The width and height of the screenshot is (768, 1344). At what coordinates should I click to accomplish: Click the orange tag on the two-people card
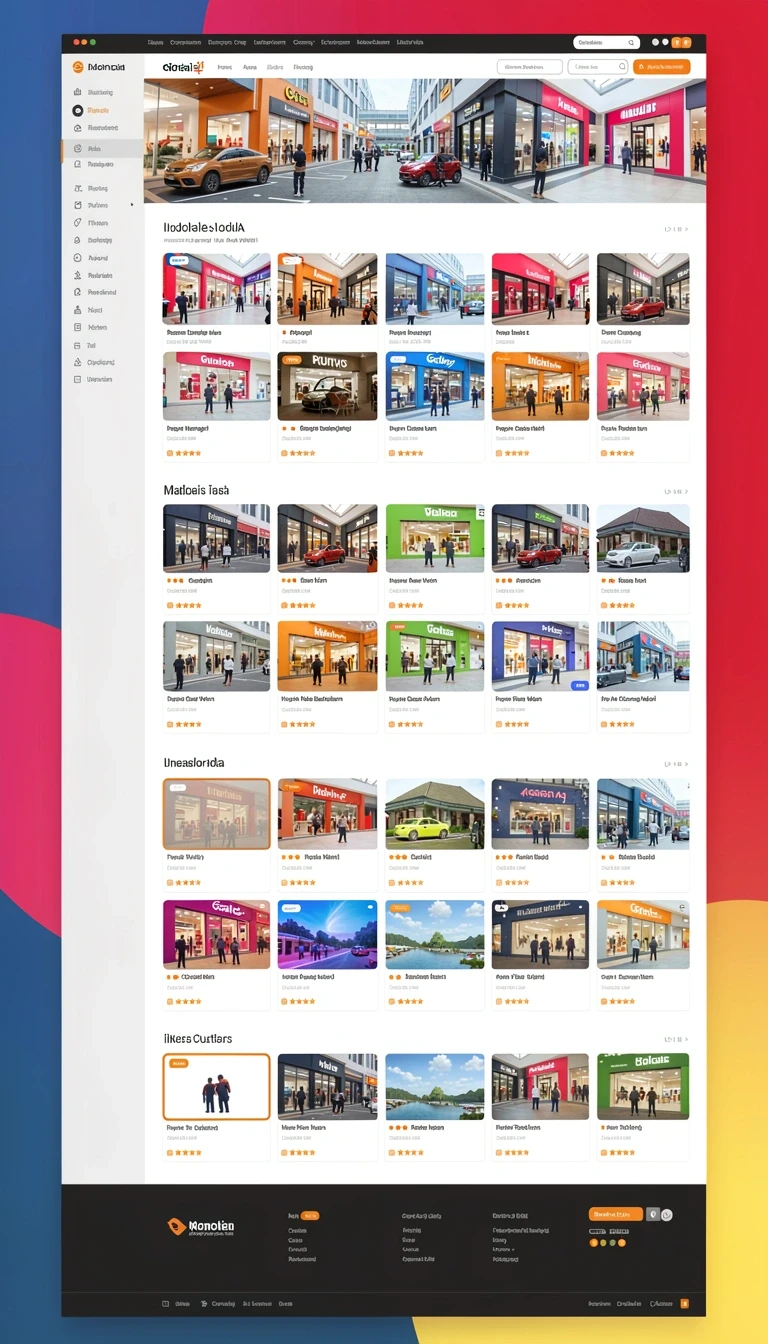pyautogui.click(x=179, y=1063)
